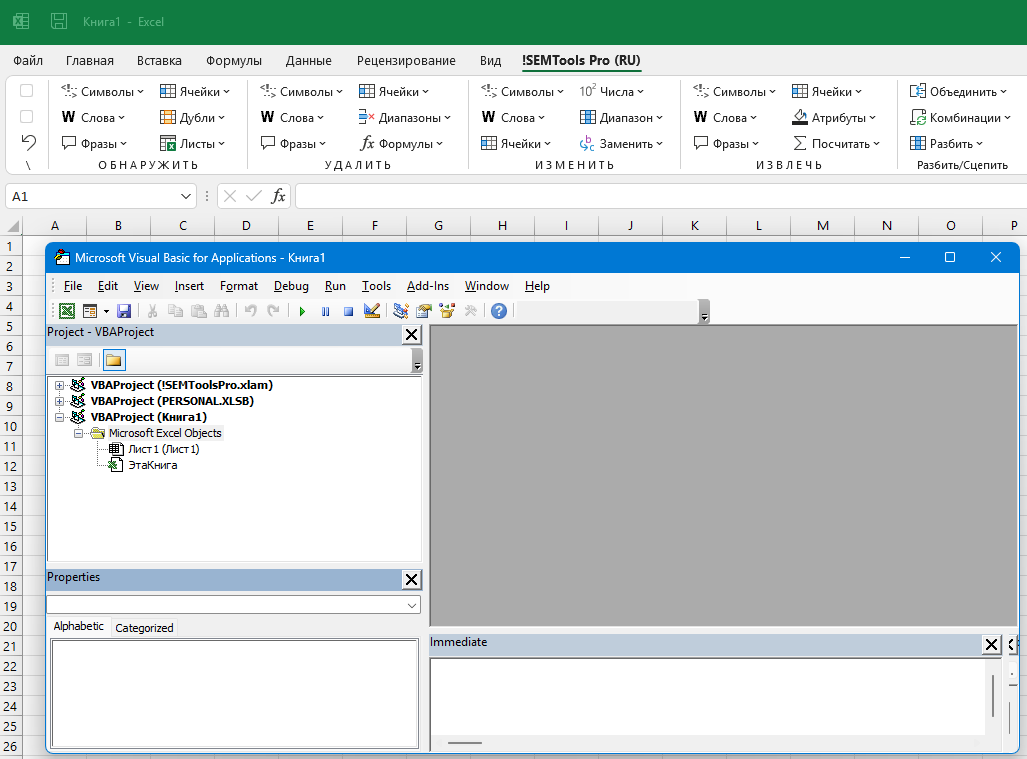Open Find with the binoculars icon
Screen dimensions: 1027x759
[x=221, y=311]
